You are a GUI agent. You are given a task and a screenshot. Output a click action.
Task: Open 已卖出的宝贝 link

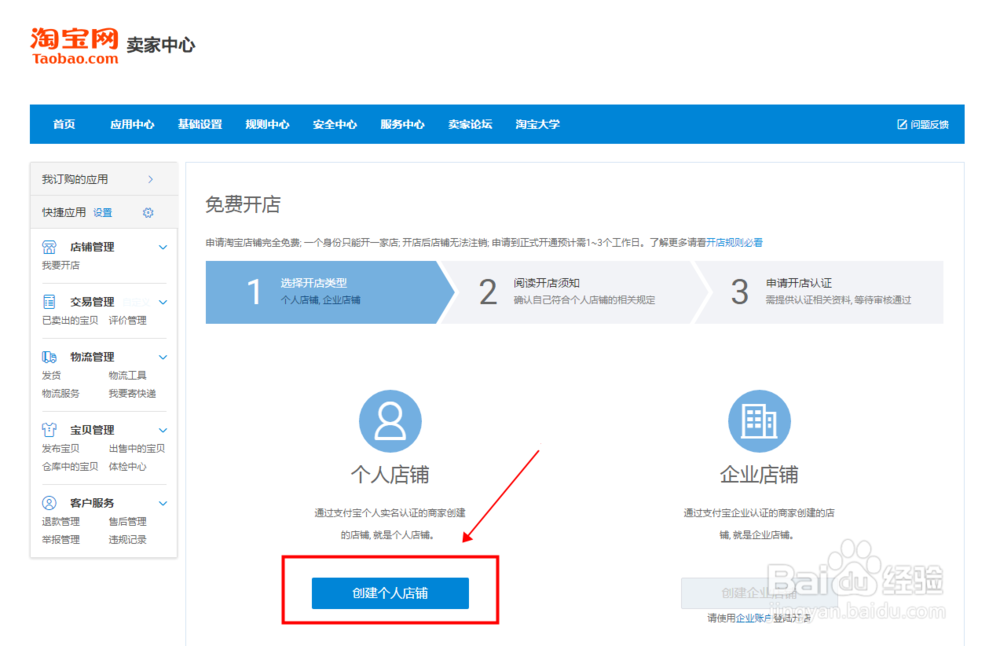click(x=70, y=320)
